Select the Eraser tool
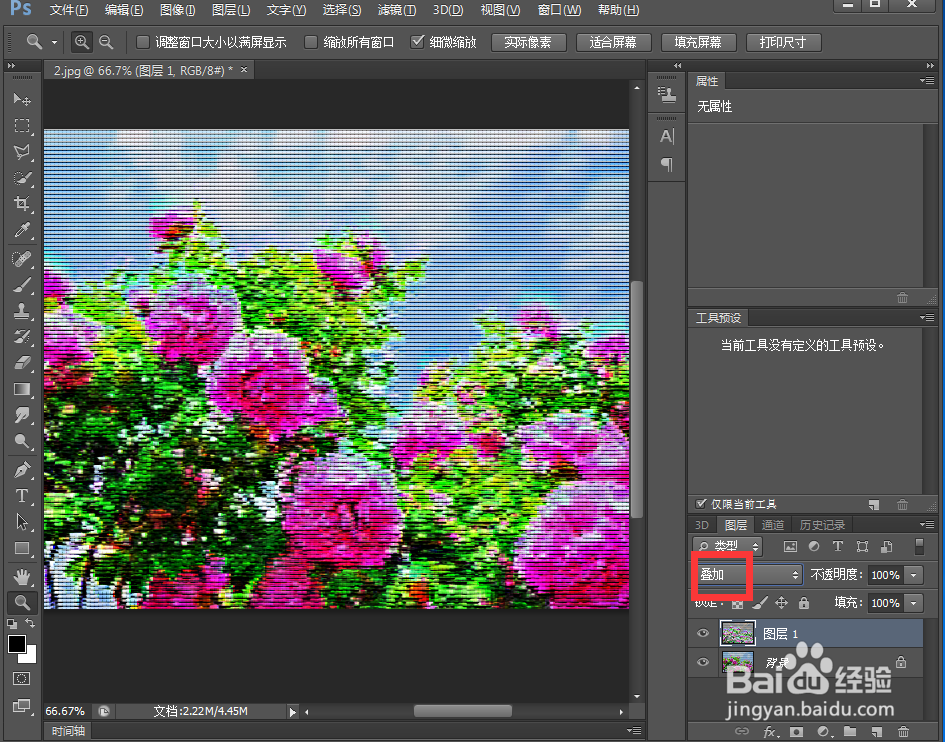945x742 pixels. [x=22, y=363]
